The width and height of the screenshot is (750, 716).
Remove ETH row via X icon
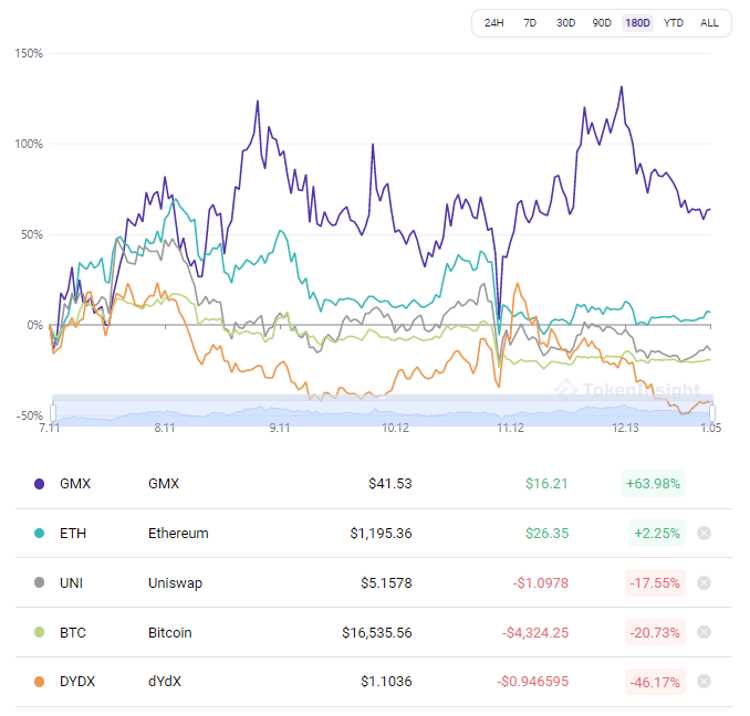click(x=704, y=533)
